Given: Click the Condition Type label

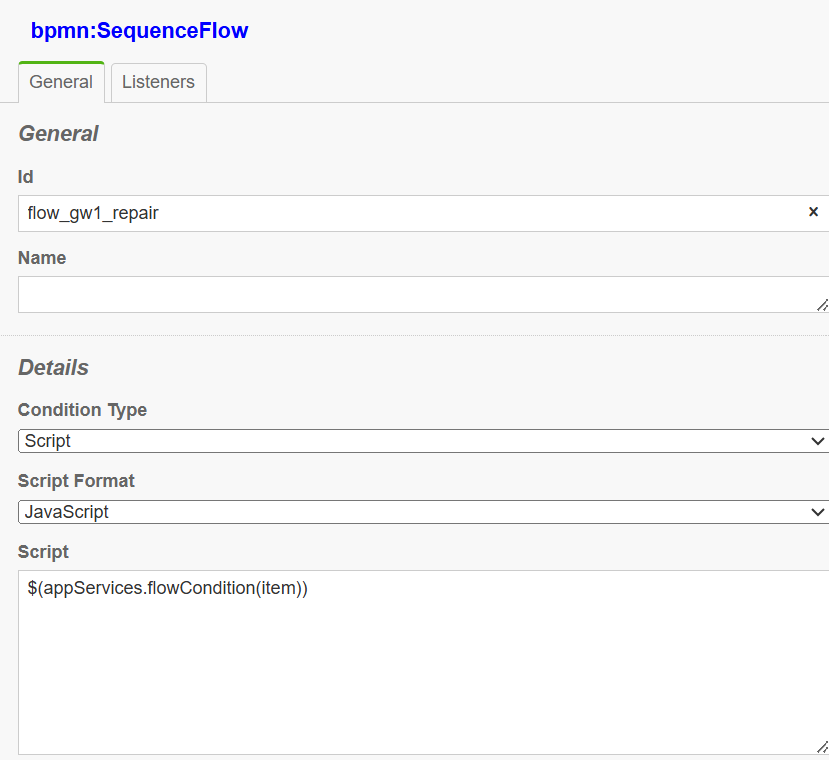Looking at the screenshot, I should (x=82, y=410).
